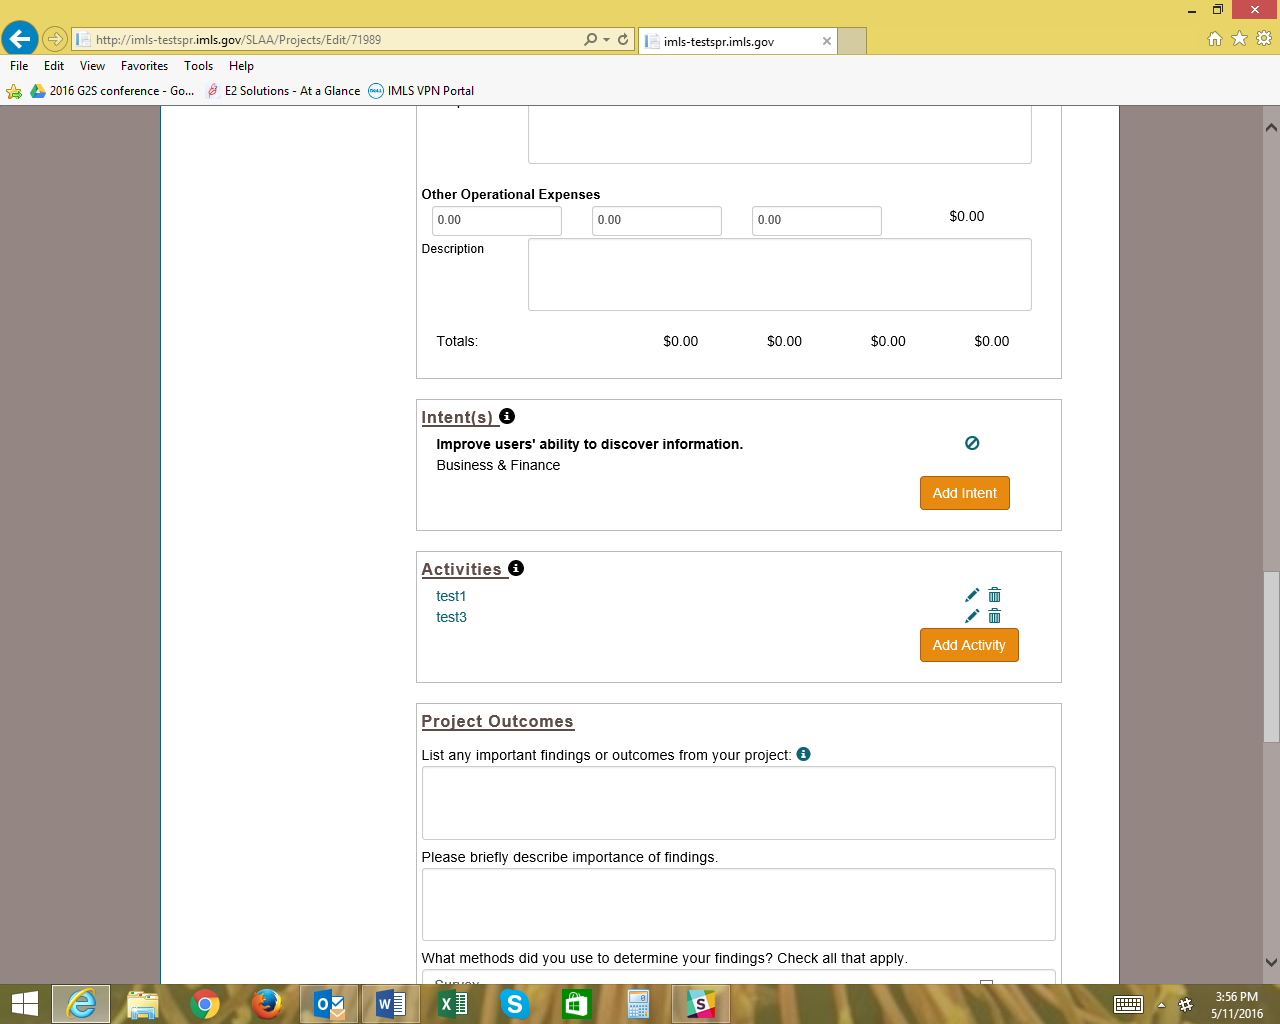Open the test1 activity link

coord(451,596)
